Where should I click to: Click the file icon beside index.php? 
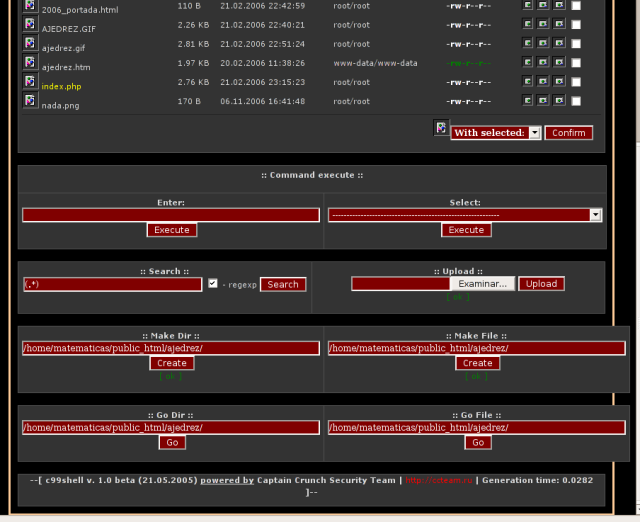tap(30, 81)
